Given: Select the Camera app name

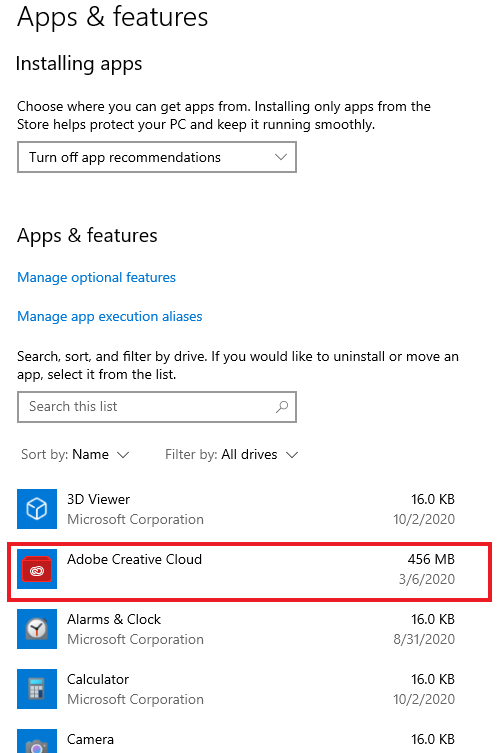Looking at the screenshot, I should pos(90,740).
